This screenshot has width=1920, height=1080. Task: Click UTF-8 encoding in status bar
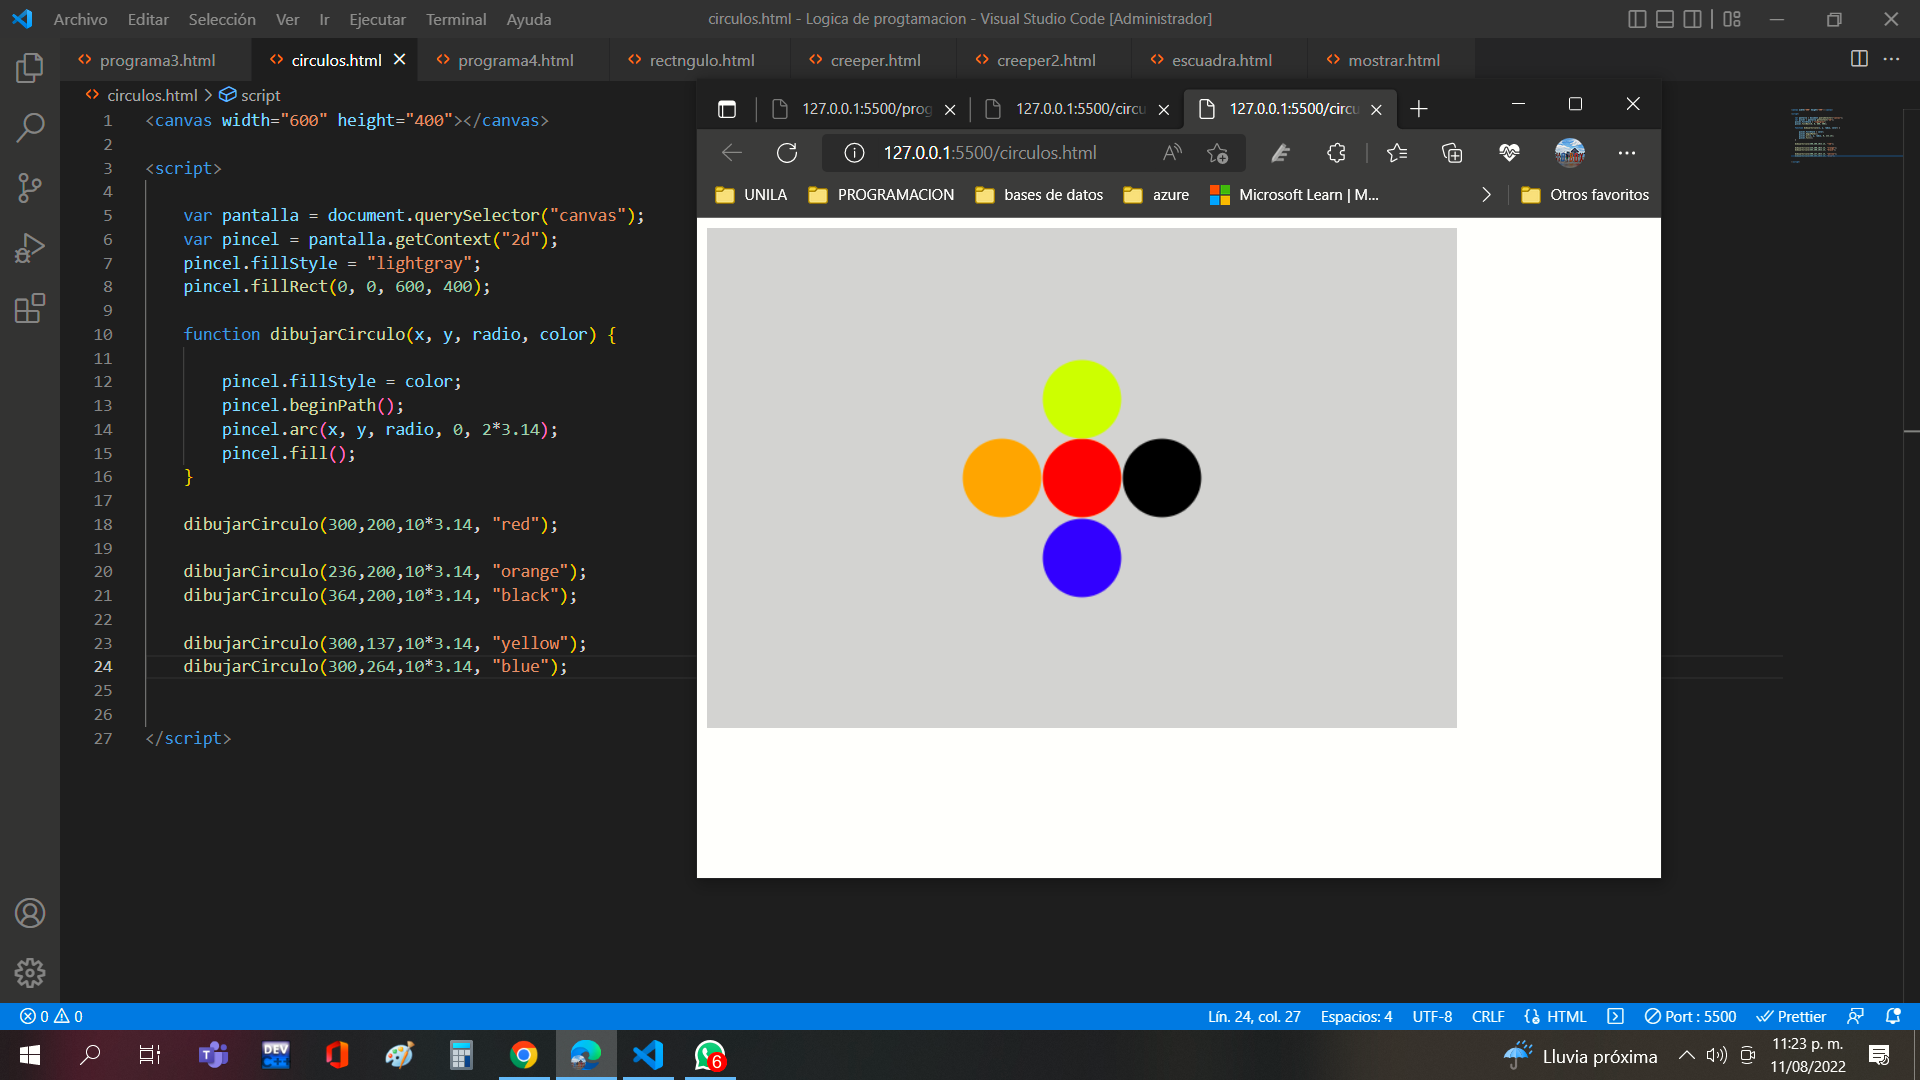pos(1432,1016)
